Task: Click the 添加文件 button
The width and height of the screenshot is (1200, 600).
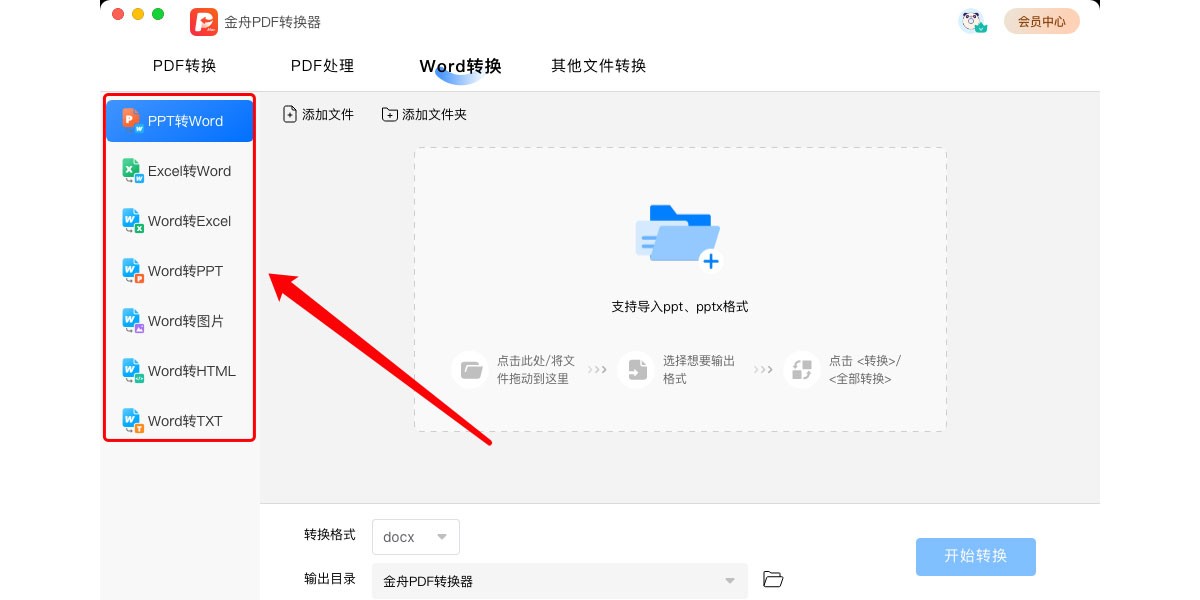Action: pyautogui.click(x=318, y=114)
